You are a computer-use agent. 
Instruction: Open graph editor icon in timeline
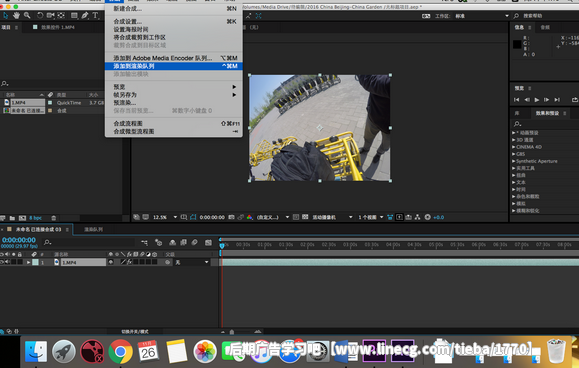pos(208,243)
